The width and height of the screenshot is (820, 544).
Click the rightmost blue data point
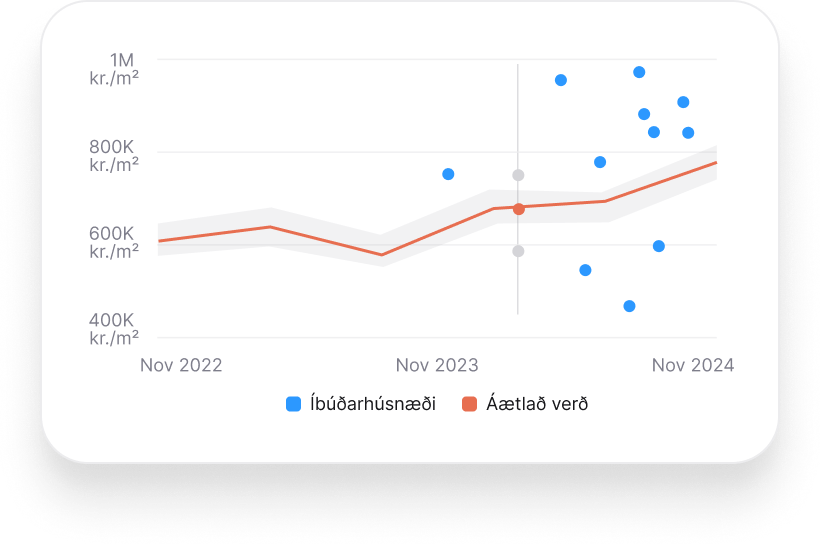(x=688, y=133)
